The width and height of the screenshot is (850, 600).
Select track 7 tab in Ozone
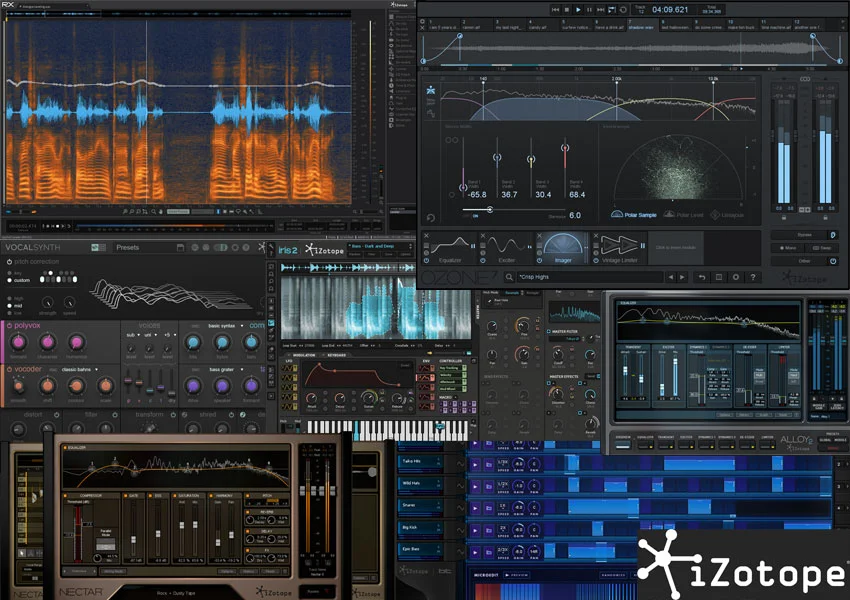[641, 25]
